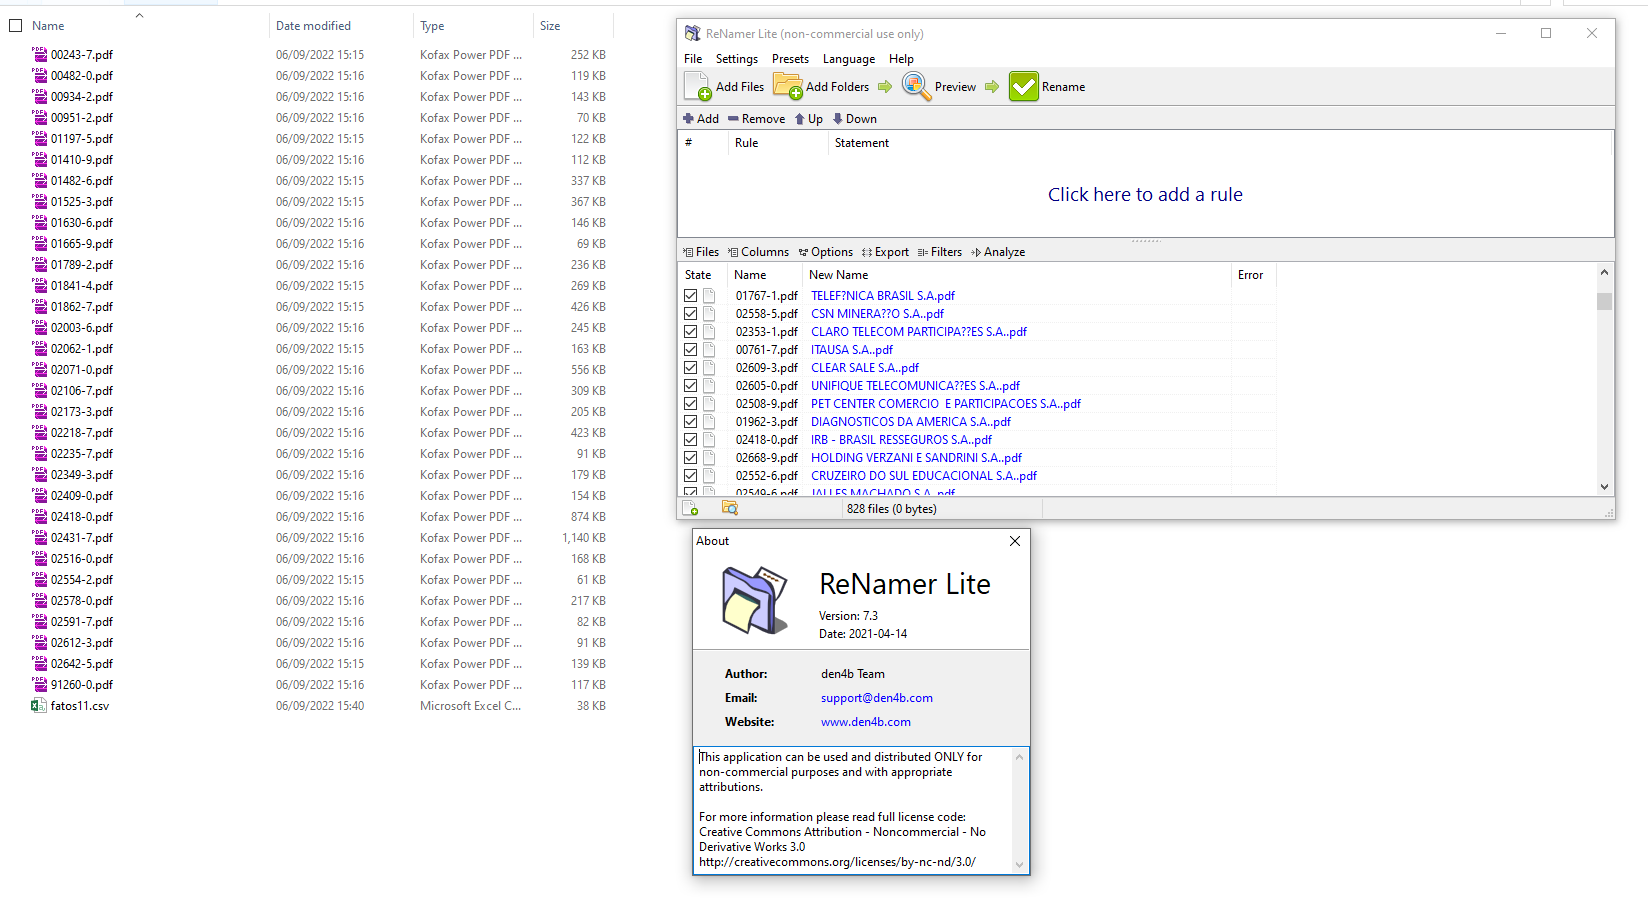
Task: Open the Options dropdown menu
Action: click(x=826, y=252)
